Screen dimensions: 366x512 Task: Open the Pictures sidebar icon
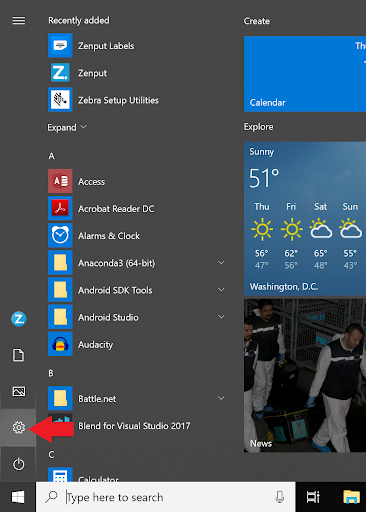(x=18, y=391)
